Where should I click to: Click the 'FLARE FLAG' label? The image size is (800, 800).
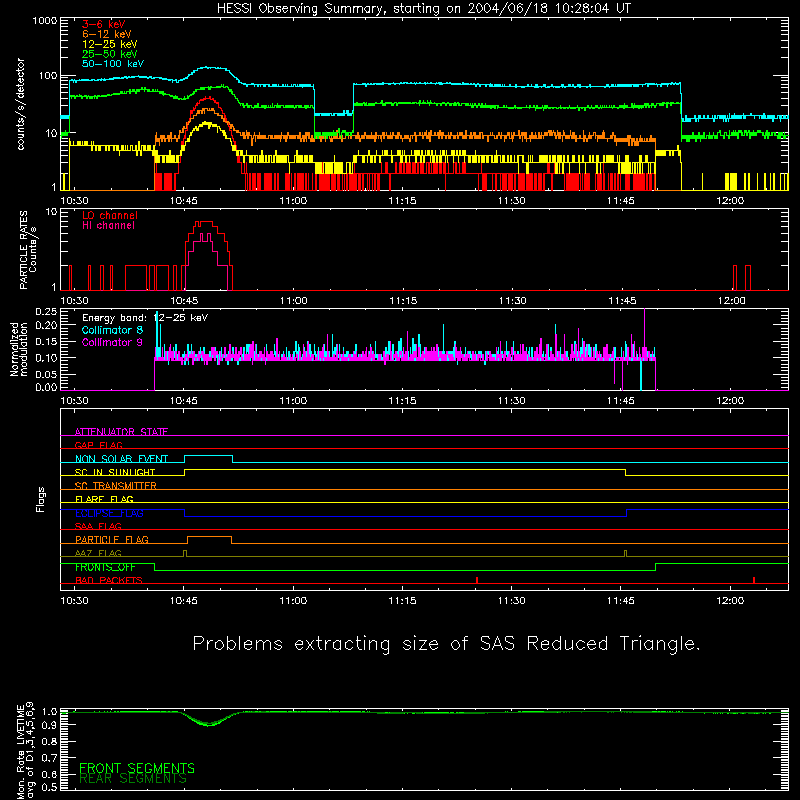pos(104,499)
